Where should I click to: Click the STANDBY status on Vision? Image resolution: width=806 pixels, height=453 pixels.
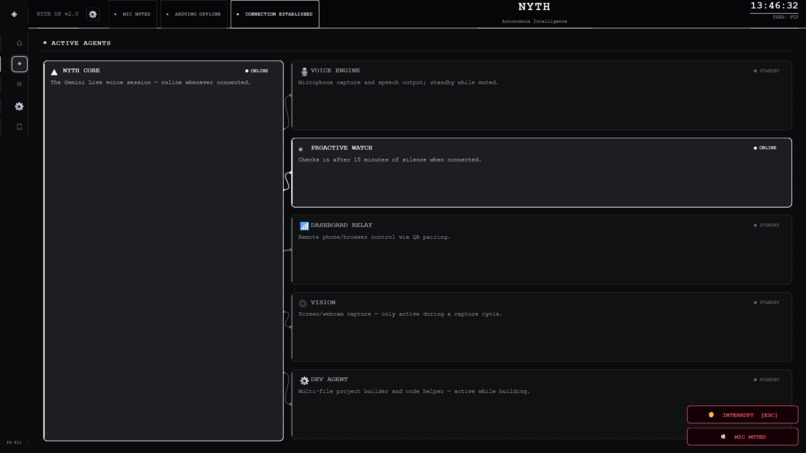766,302
